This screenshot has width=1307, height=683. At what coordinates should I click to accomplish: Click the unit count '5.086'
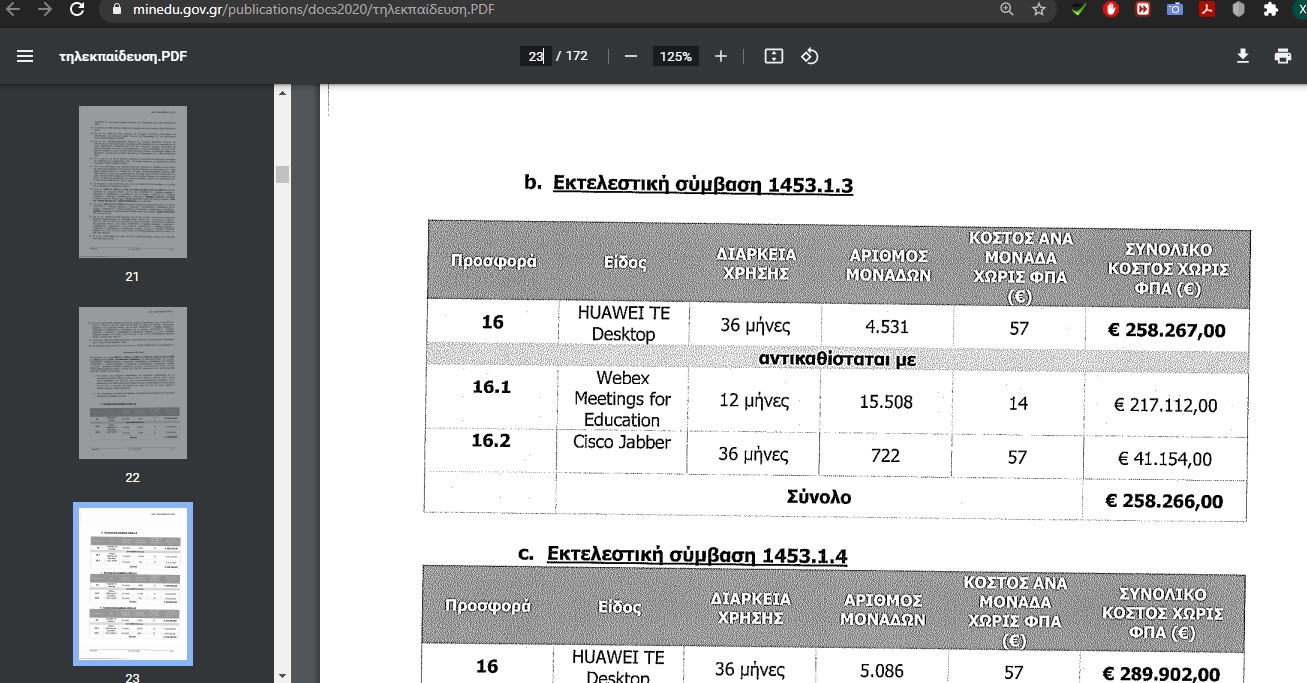[882, 669]
